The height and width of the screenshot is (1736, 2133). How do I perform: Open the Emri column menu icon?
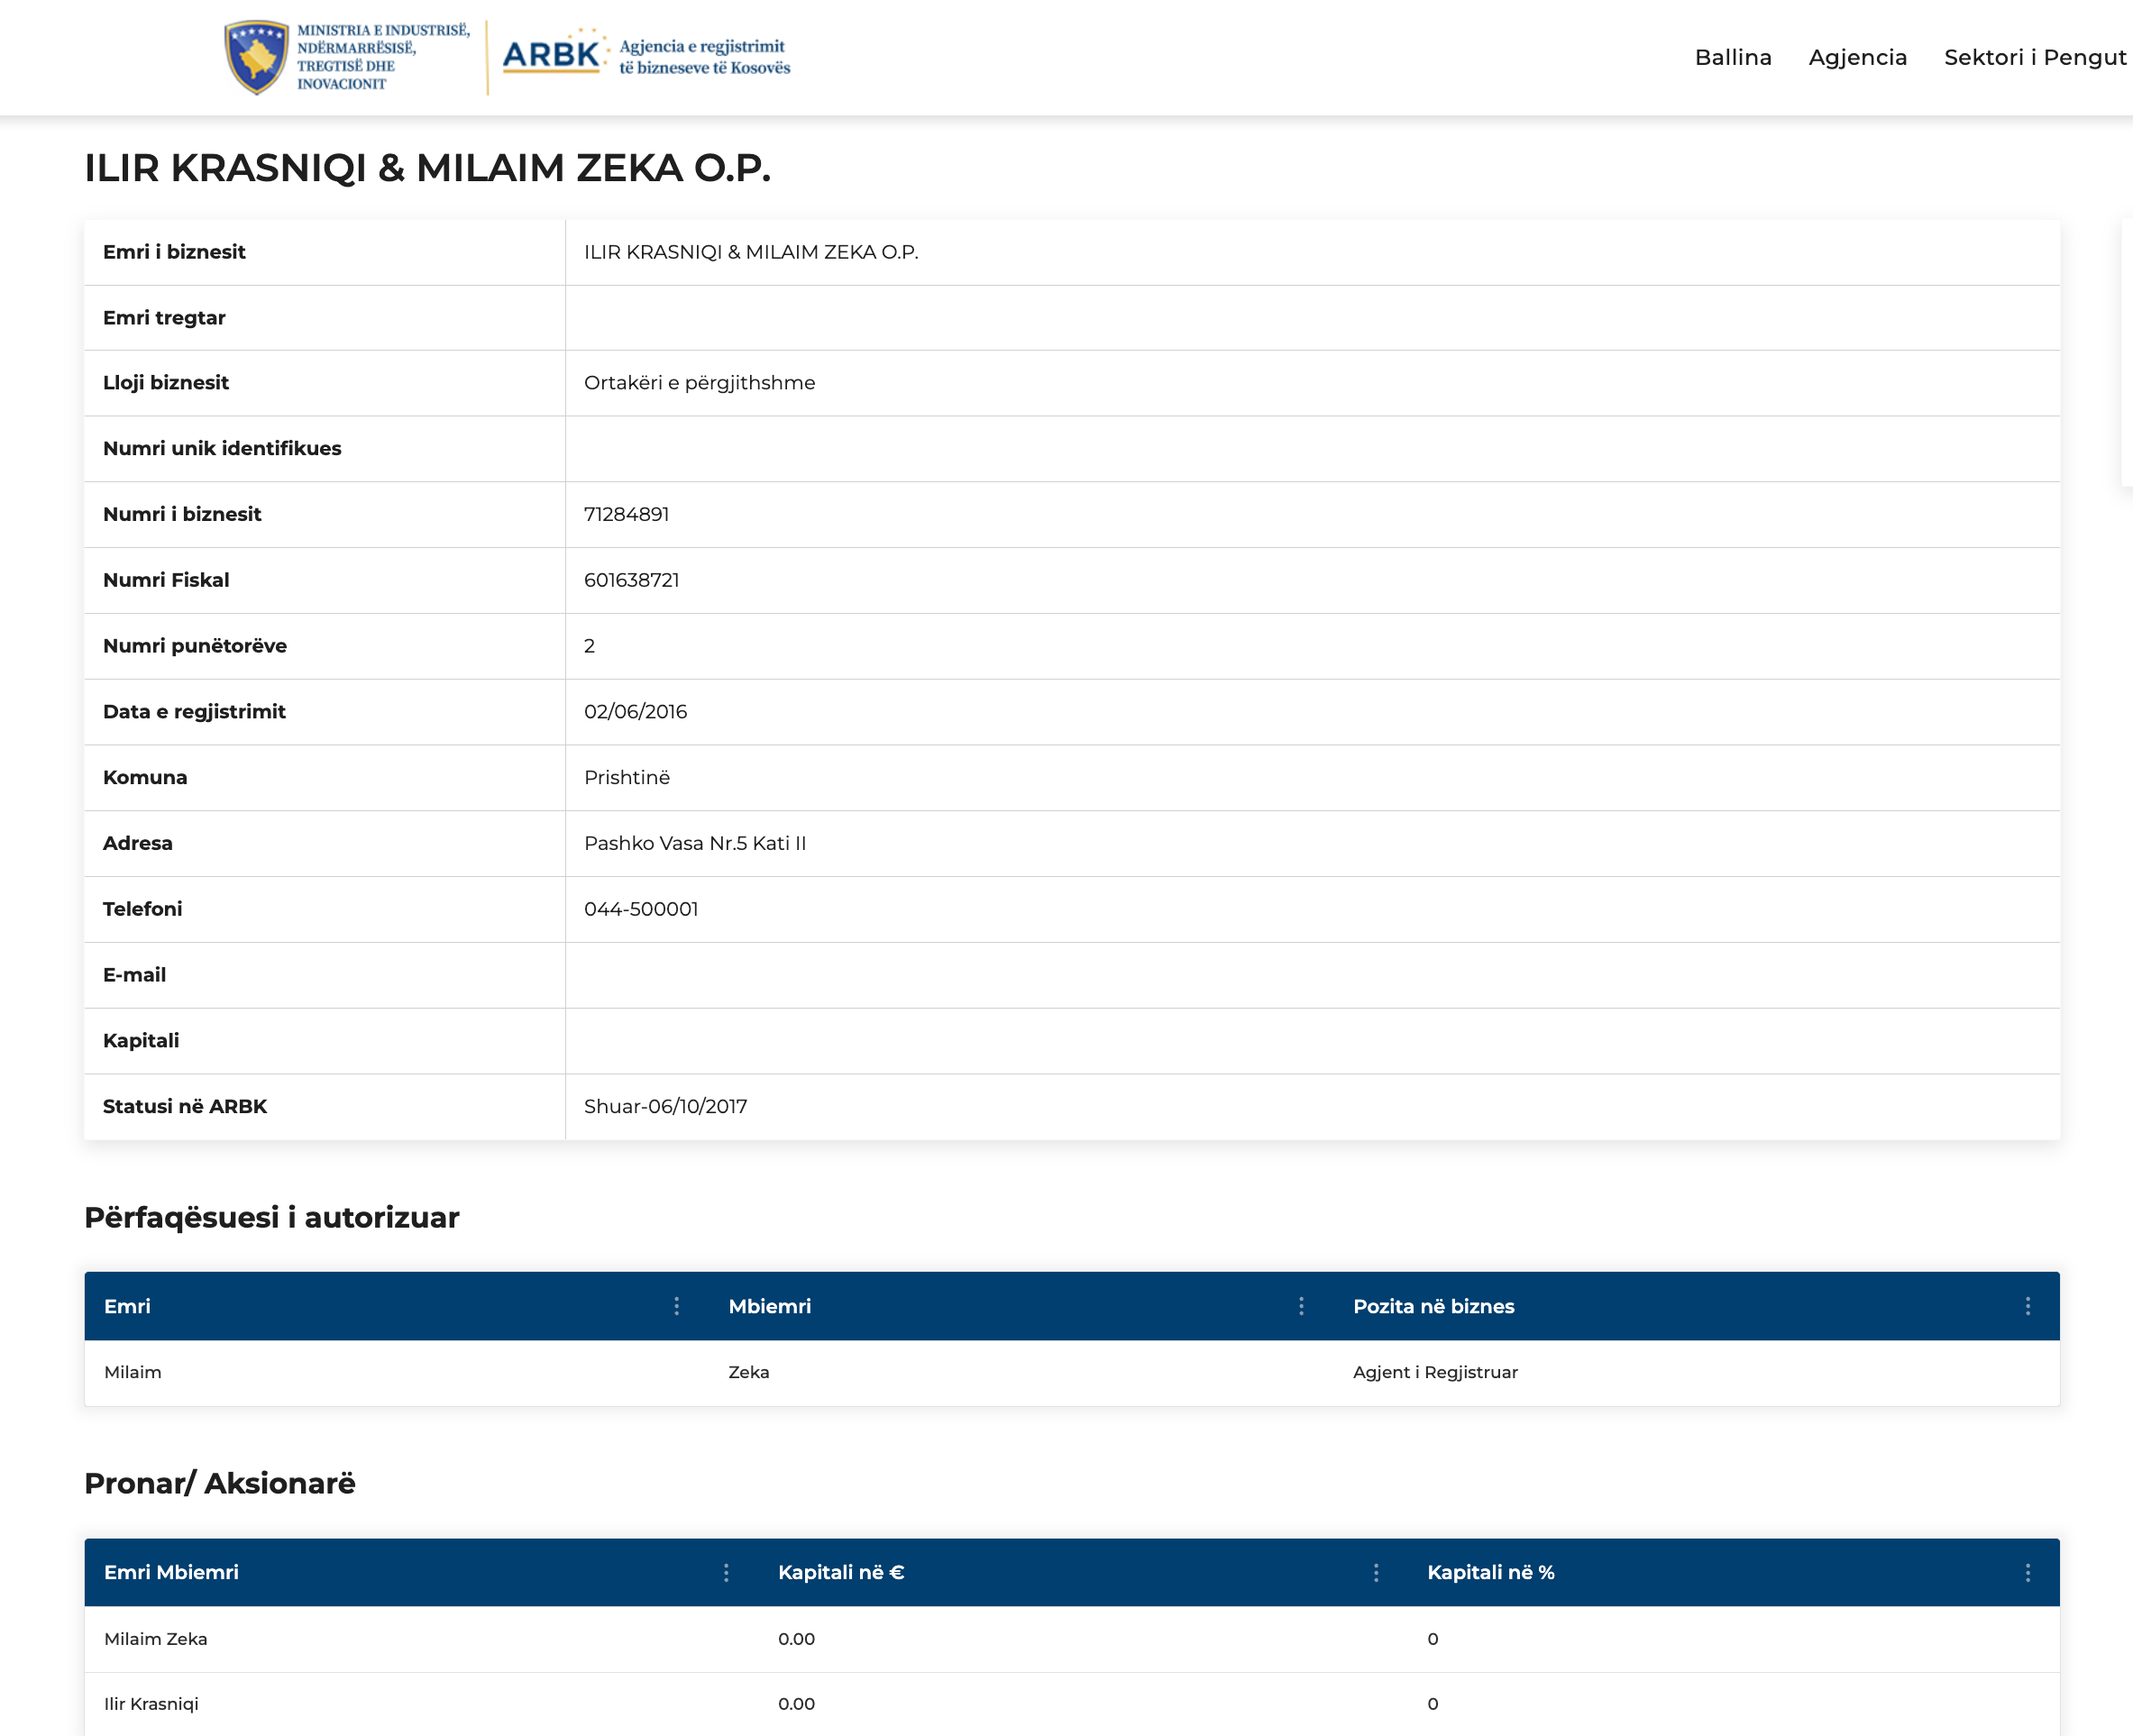(677, 1306)
